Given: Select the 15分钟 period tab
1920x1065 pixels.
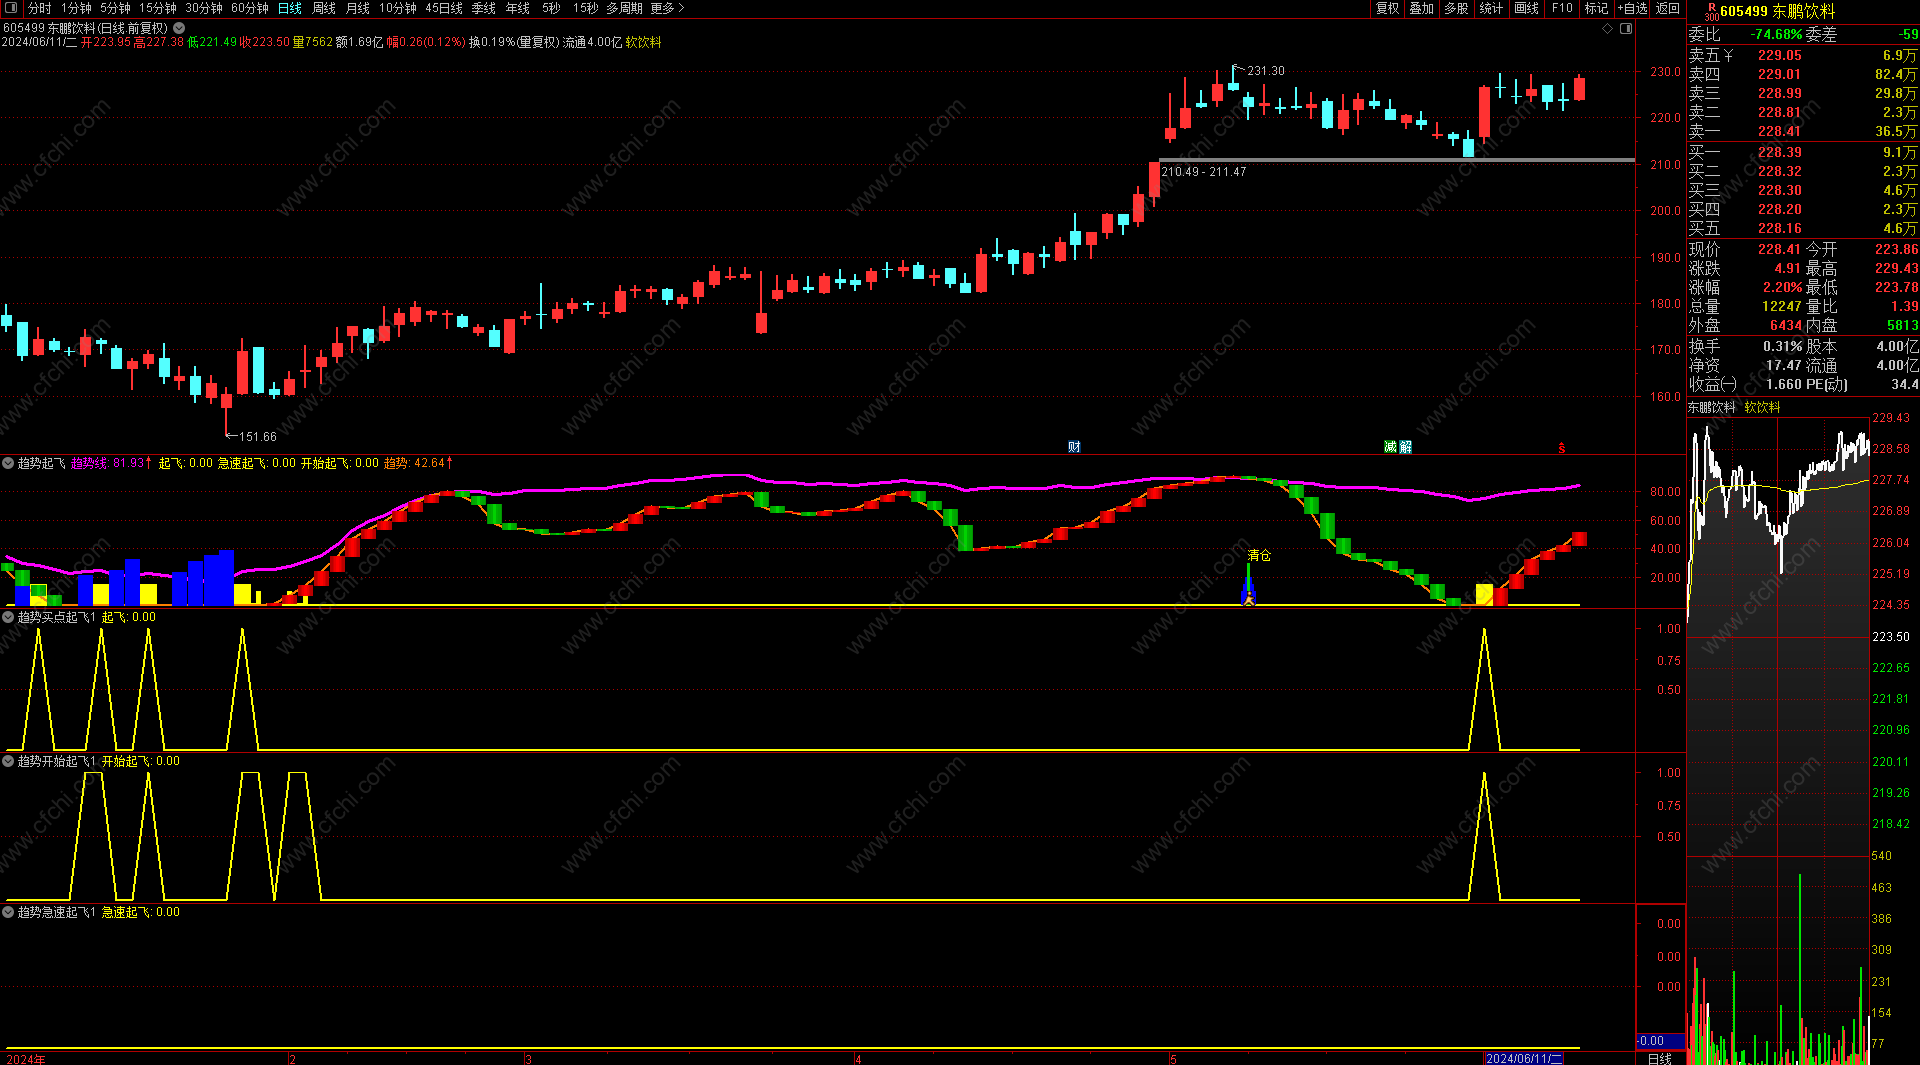Looking at the screenshot, I should click(x=158, y=8).
